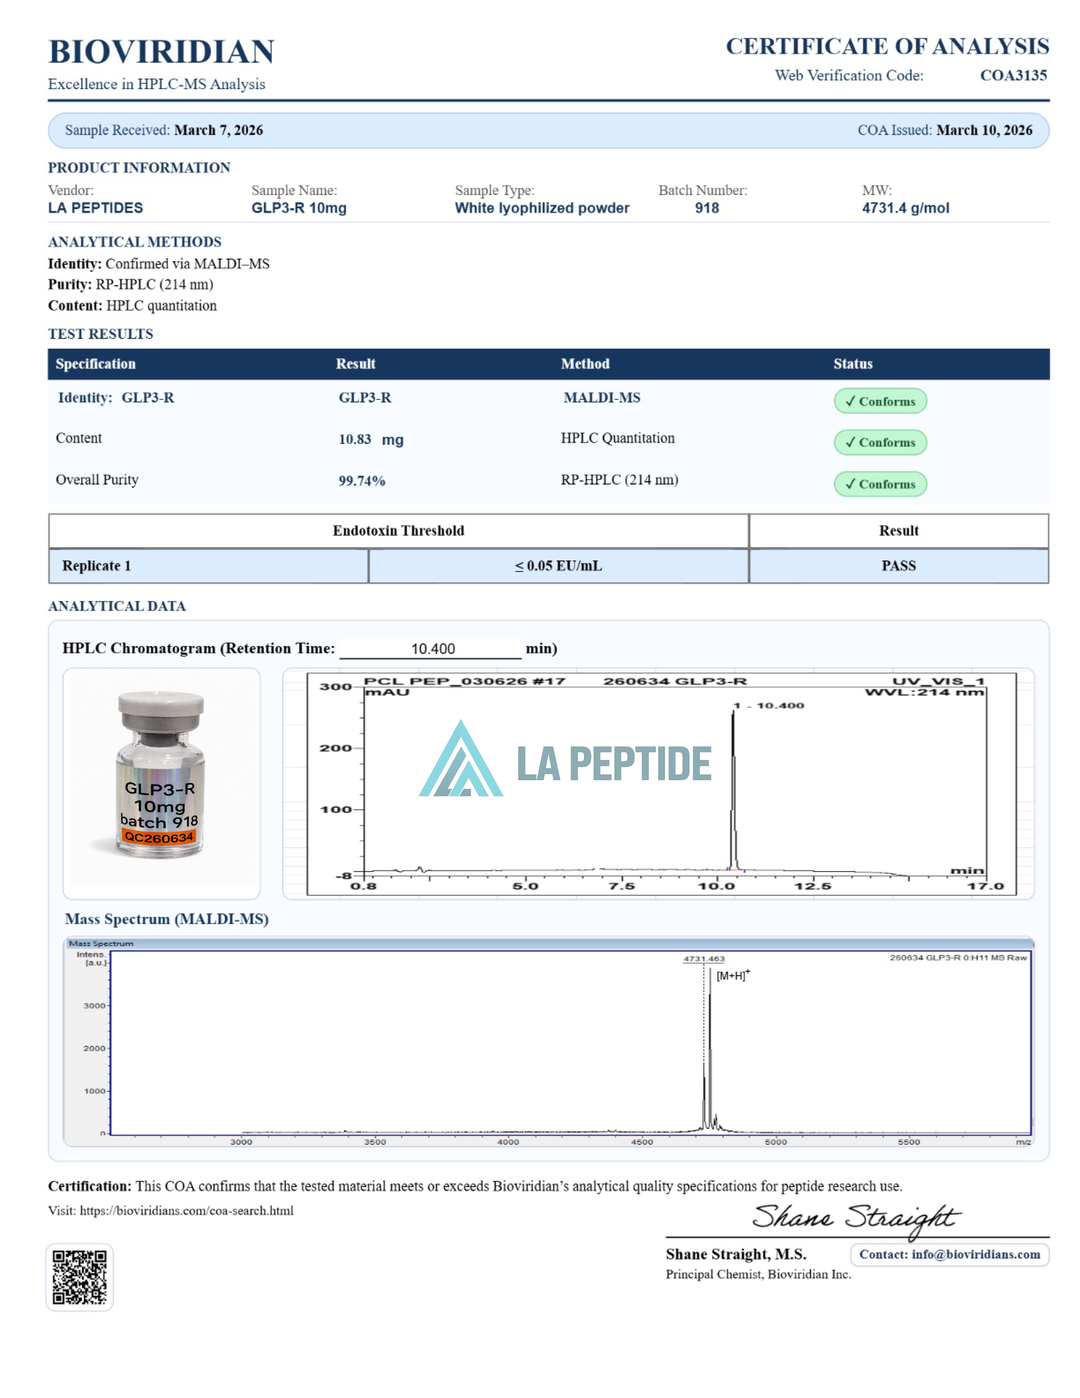Click the Overall Purity Conforms badge
This screenshot has width=1080, height=1398.
881,484
